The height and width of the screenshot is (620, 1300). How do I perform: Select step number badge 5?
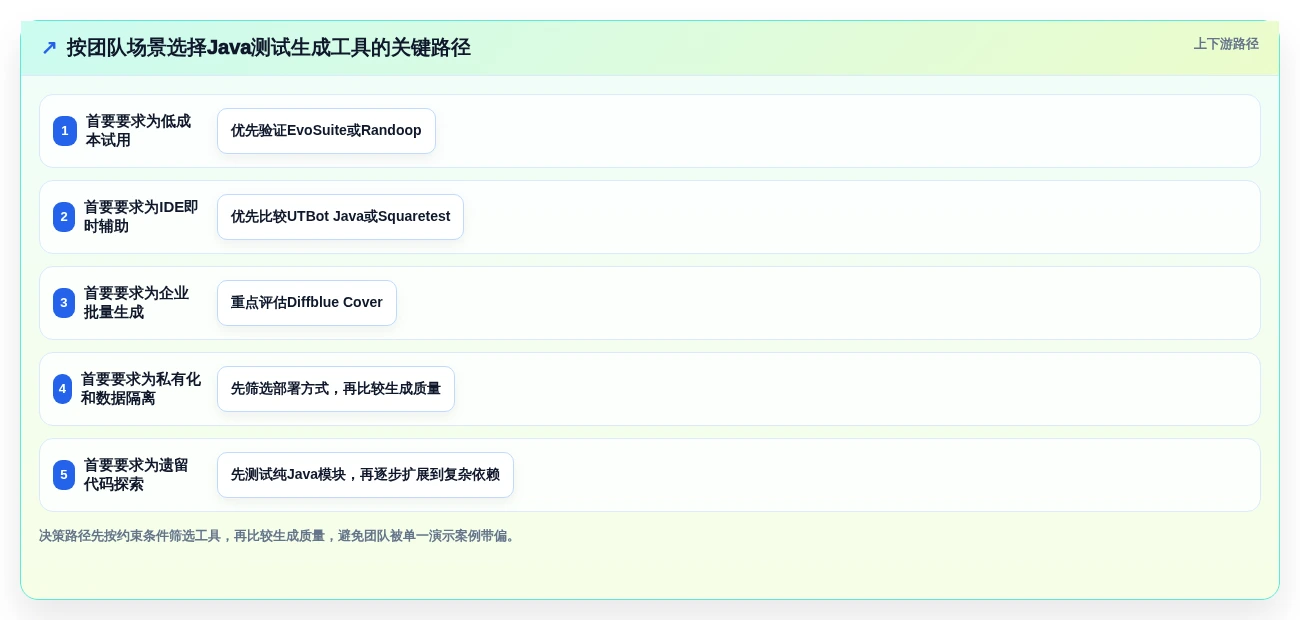tap(64, 475)
